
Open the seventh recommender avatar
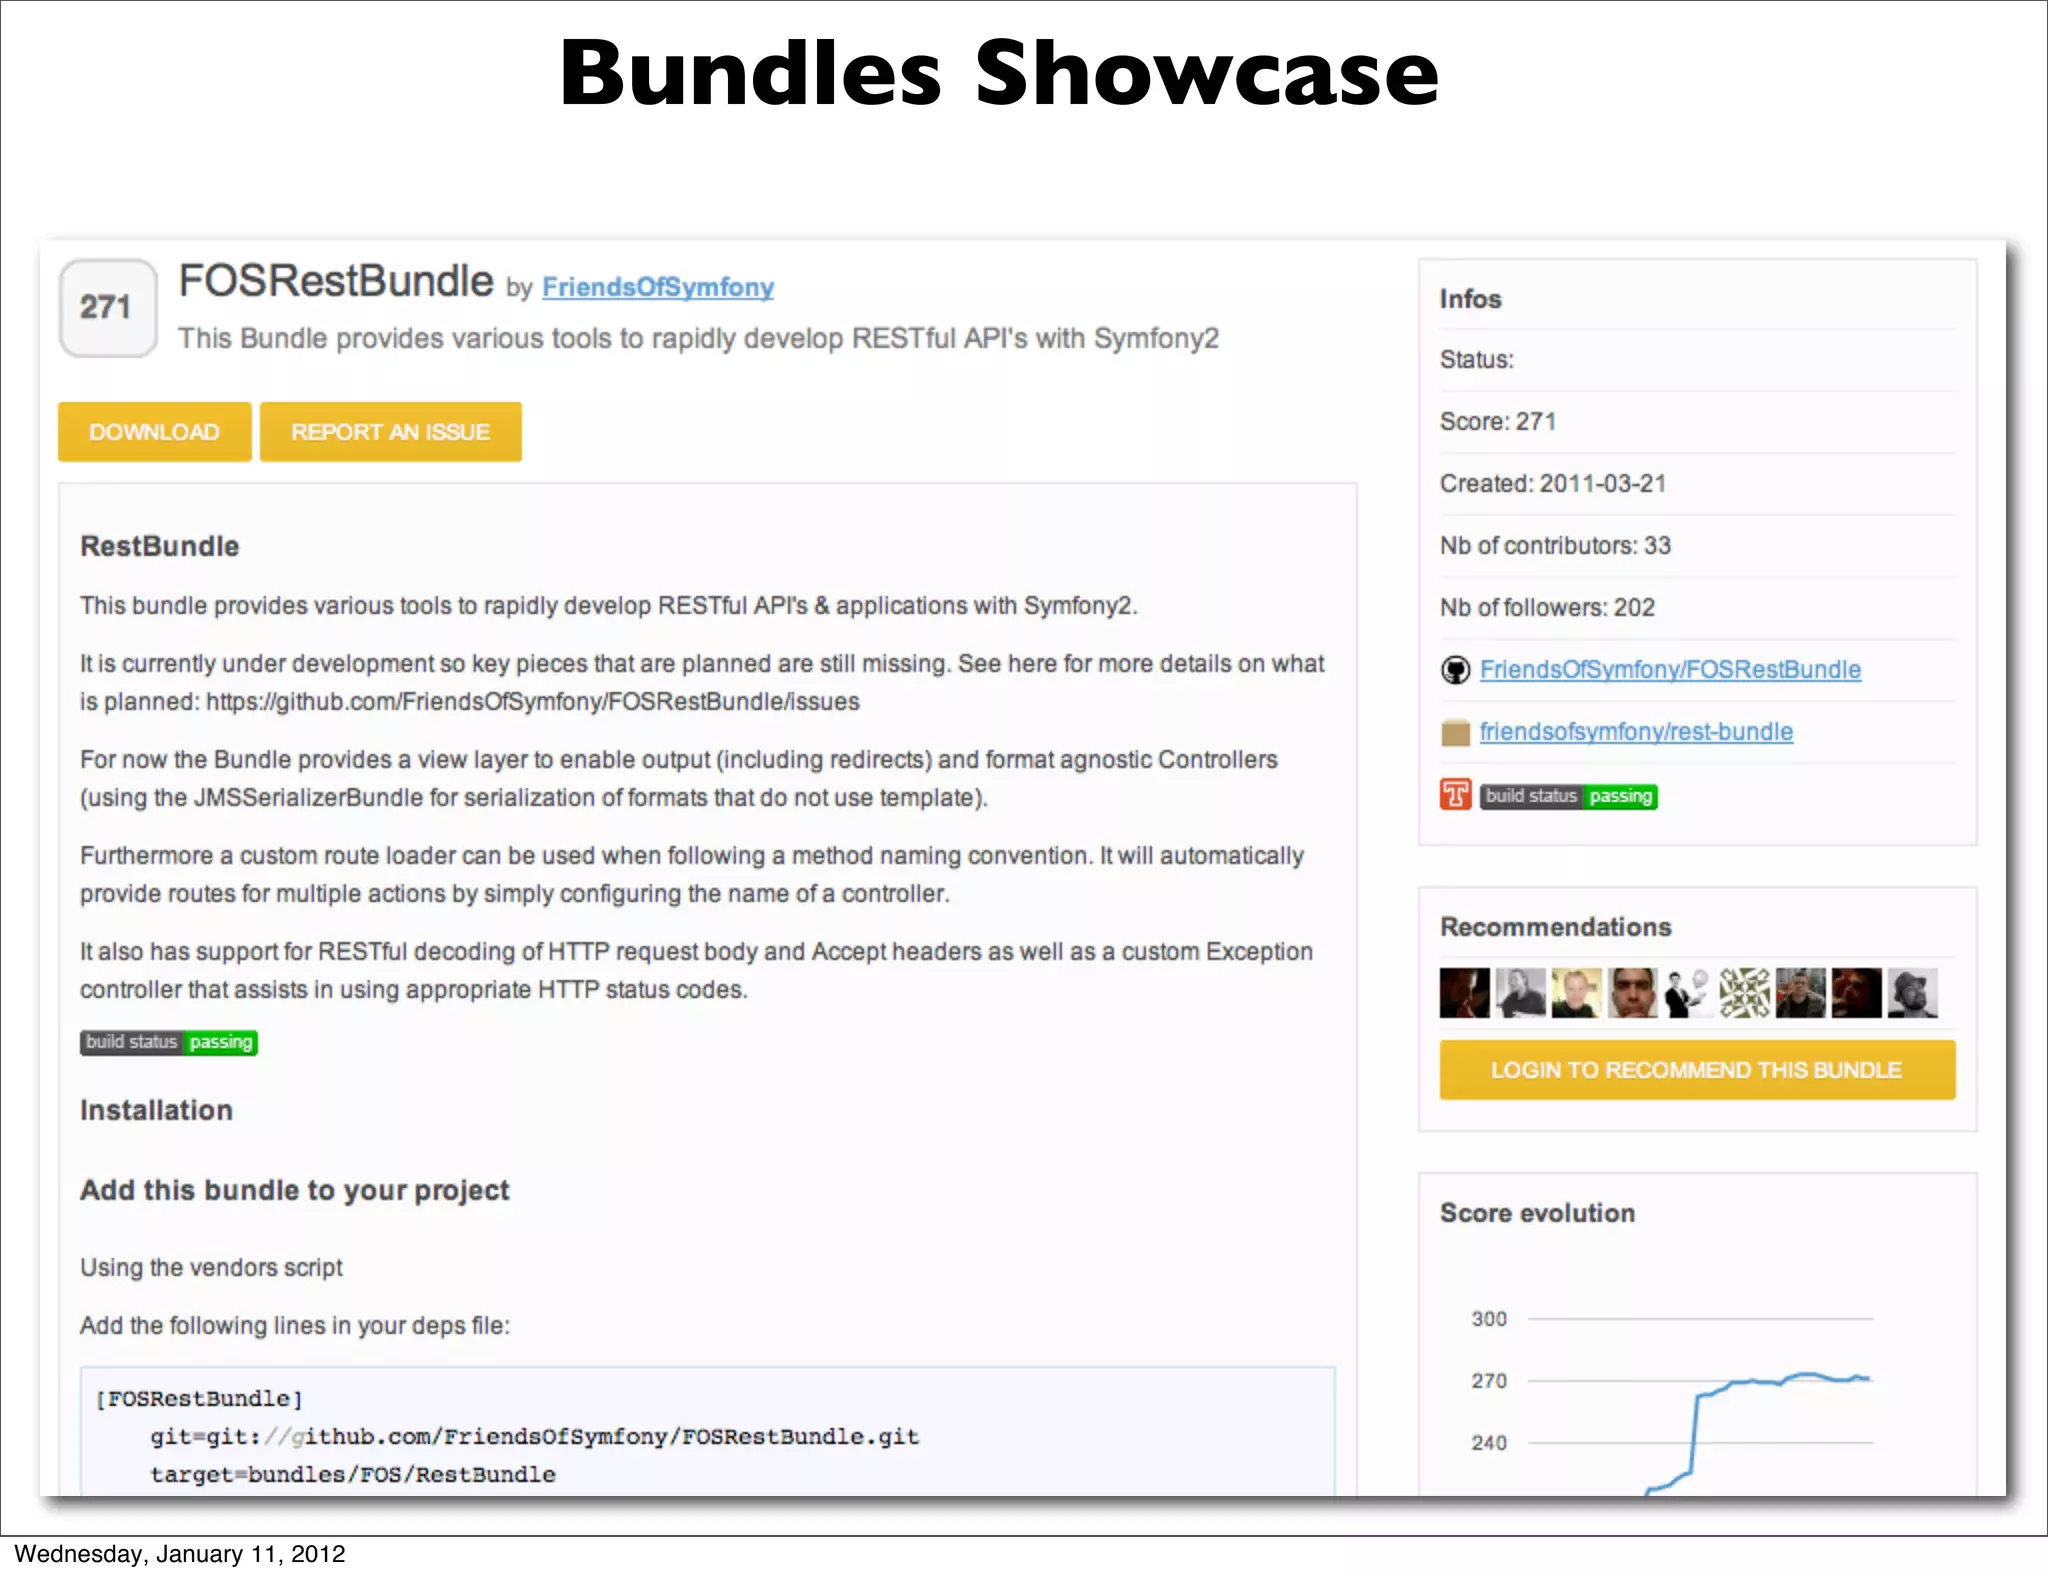1801,993
